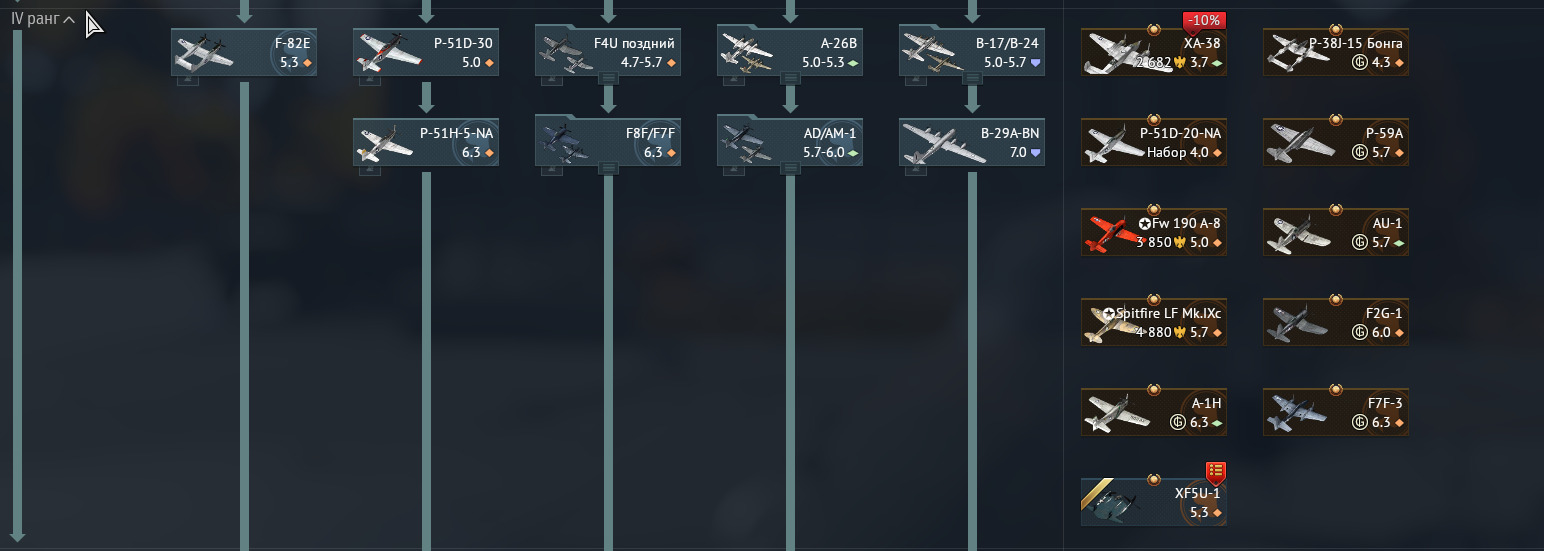Select the P-51D-30 fighter card
Screen dimensions: 1544x551
pos(426,52)
